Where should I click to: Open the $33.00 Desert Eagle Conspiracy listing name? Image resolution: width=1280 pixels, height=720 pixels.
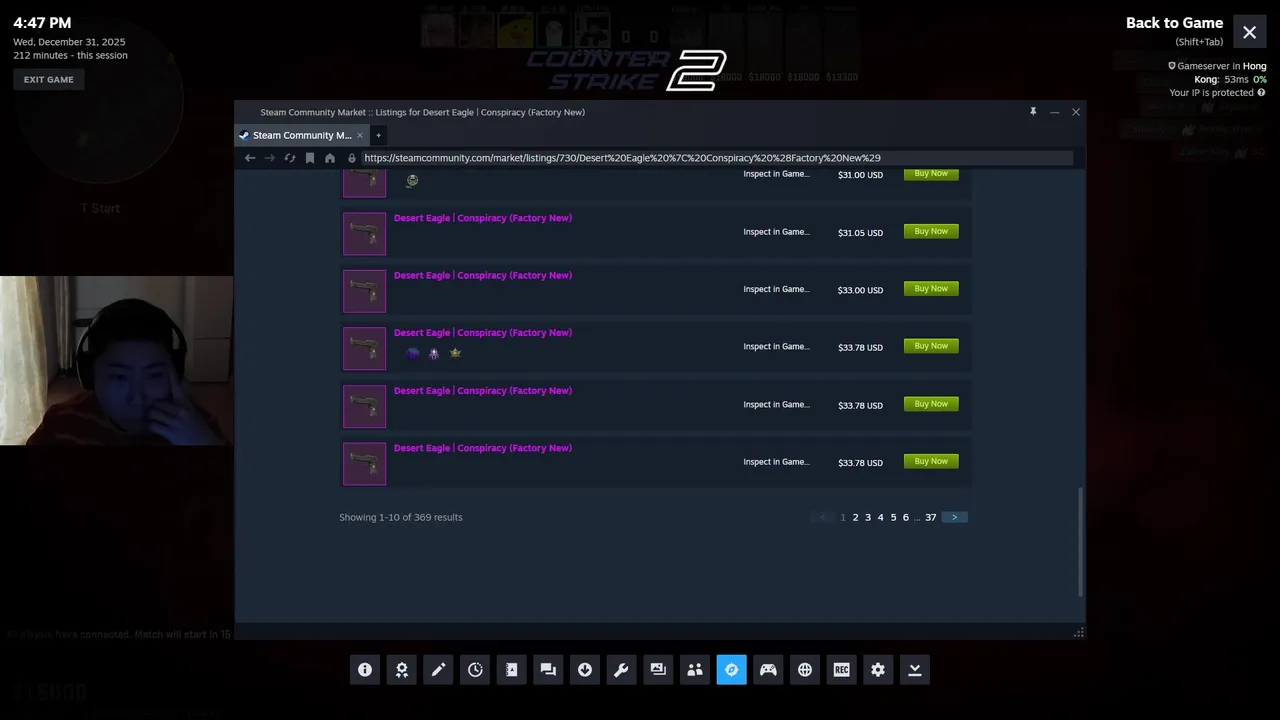coord(483,275)
